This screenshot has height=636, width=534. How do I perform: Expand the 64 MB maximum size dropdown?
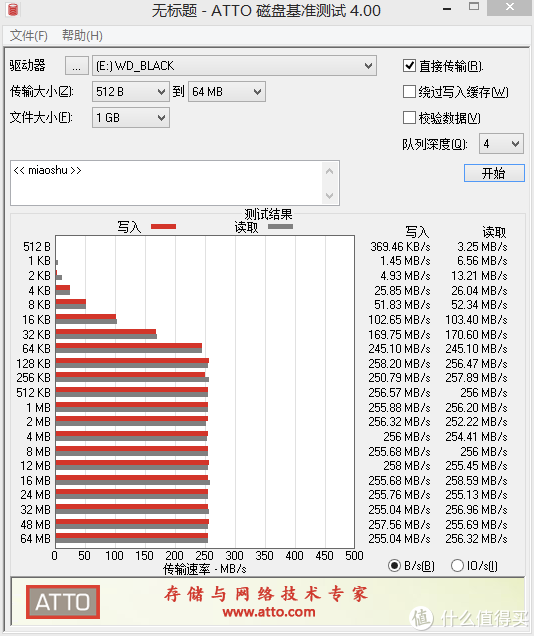(x=227, y=92)
